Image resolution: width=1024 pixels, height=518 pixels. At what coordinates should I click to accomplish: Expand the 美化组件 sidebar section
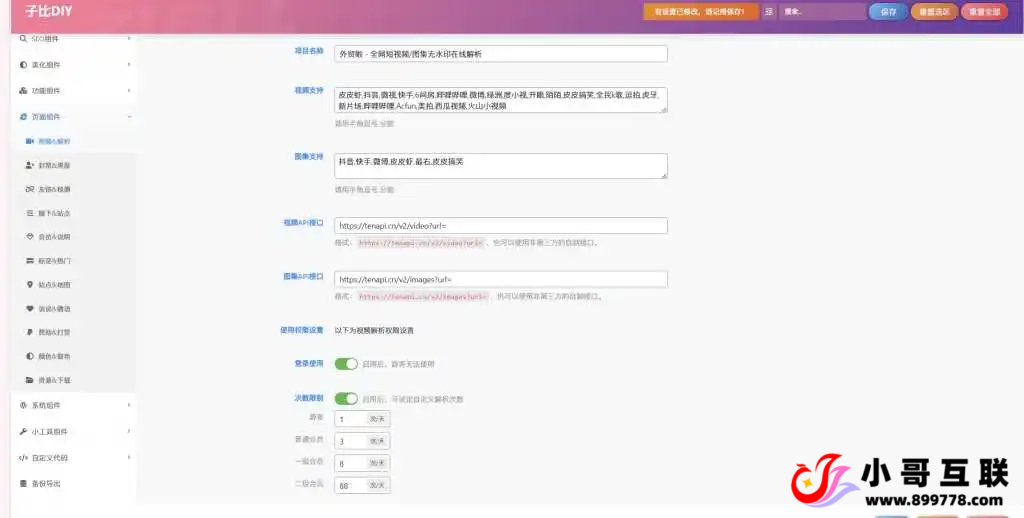(74, 64)
